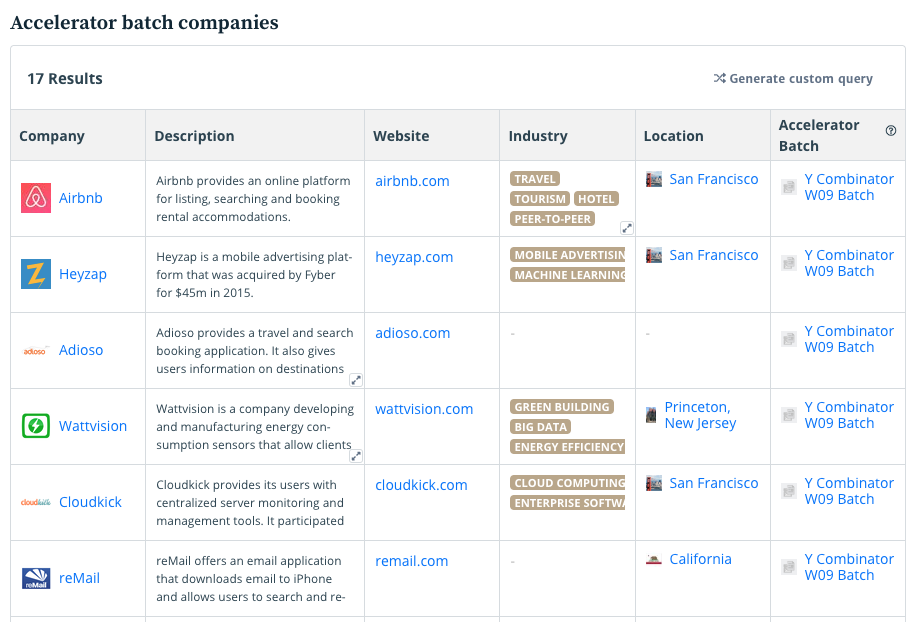Expand the Wattvision description text
The height and width of the screenshot is (622, 917).
[x=356, y=456]
